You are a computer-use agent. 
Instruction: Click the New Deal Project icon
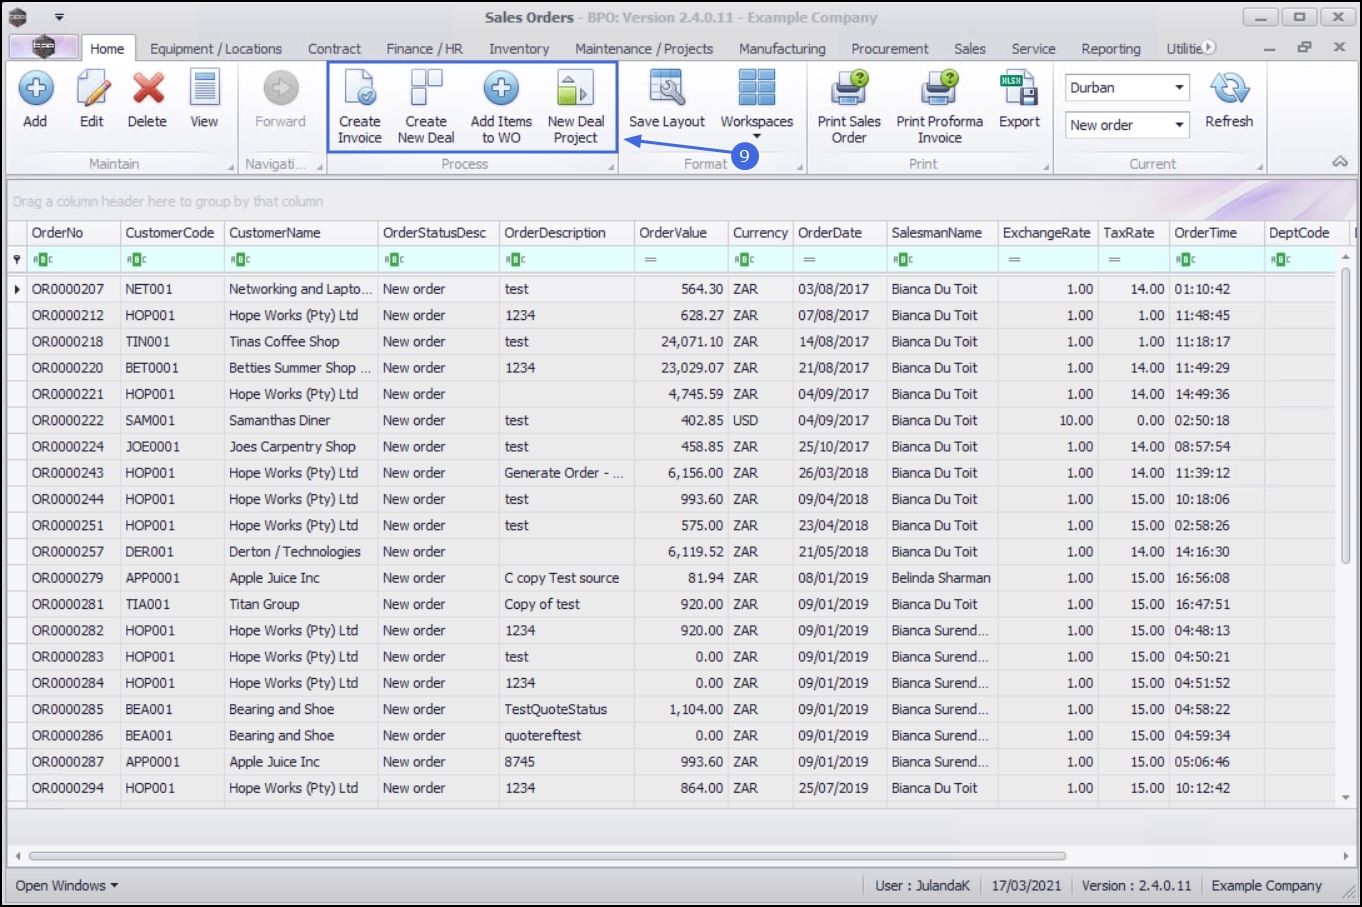[x=575, y=89]
